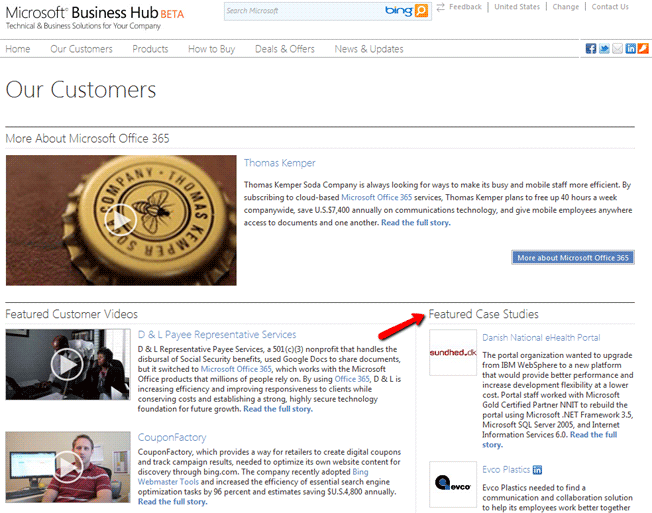Open the Evco Plastics title link
The height and width of the screenshot is (513, 652).
[x=506, y=470]
